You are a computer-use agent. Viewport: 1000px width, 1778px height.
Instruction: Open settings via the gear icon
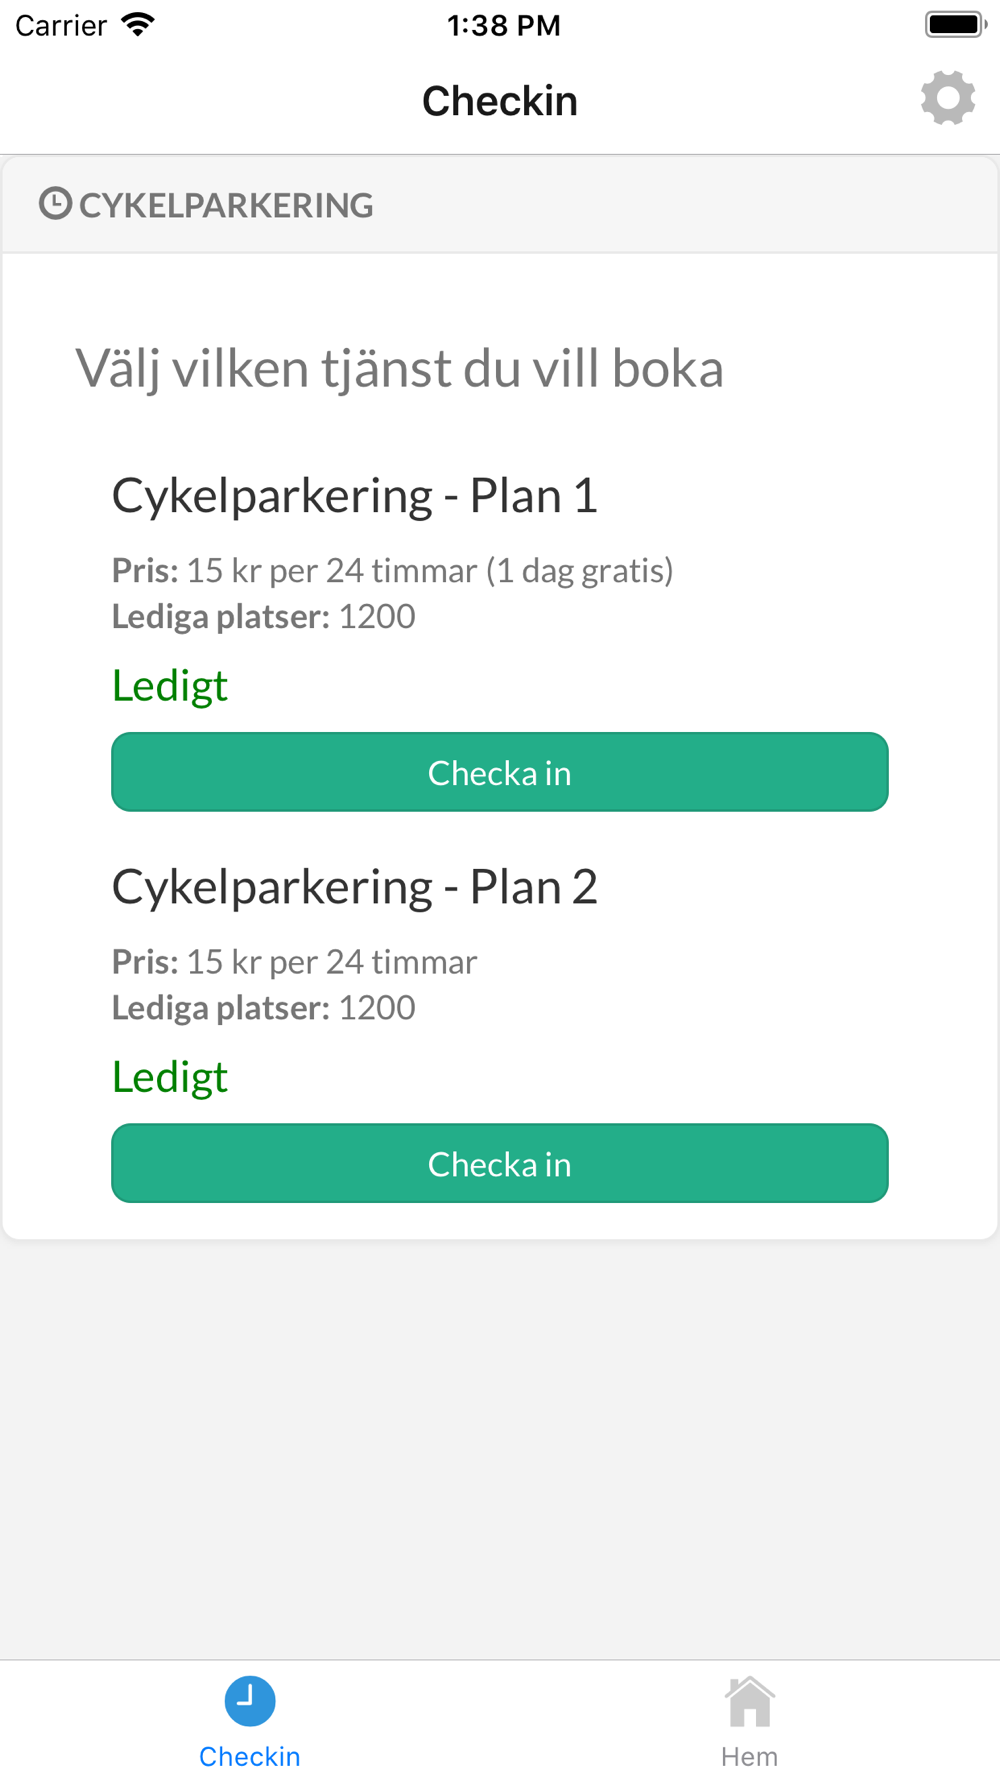(x=947, y=98)
